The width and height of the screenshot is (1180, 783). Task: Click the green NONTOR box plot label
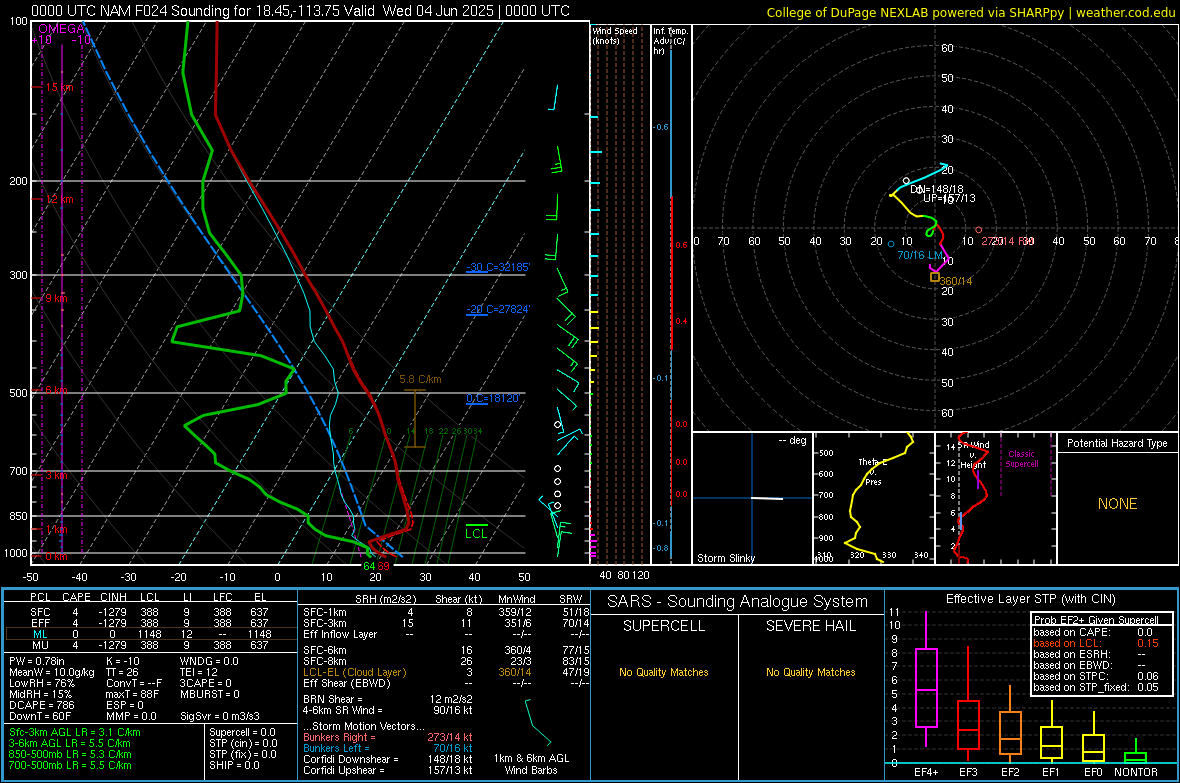(x=1136, y=772)
